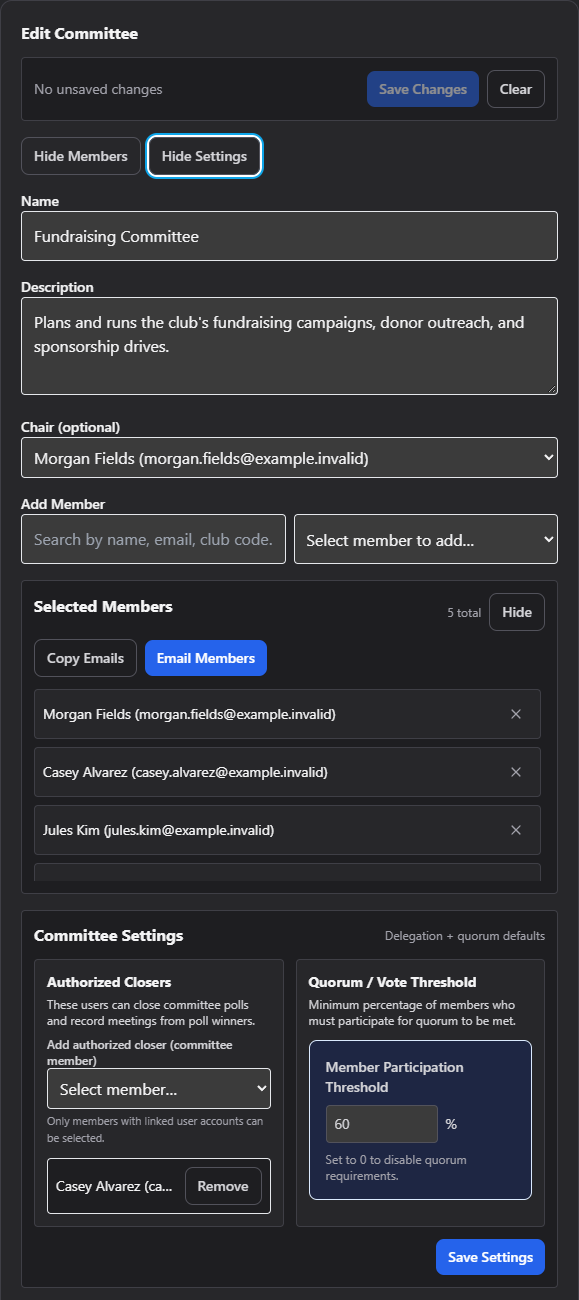Open the authorized closer Select member dropdown
Screen dimensions: 579x1300
pos(159,1088)
